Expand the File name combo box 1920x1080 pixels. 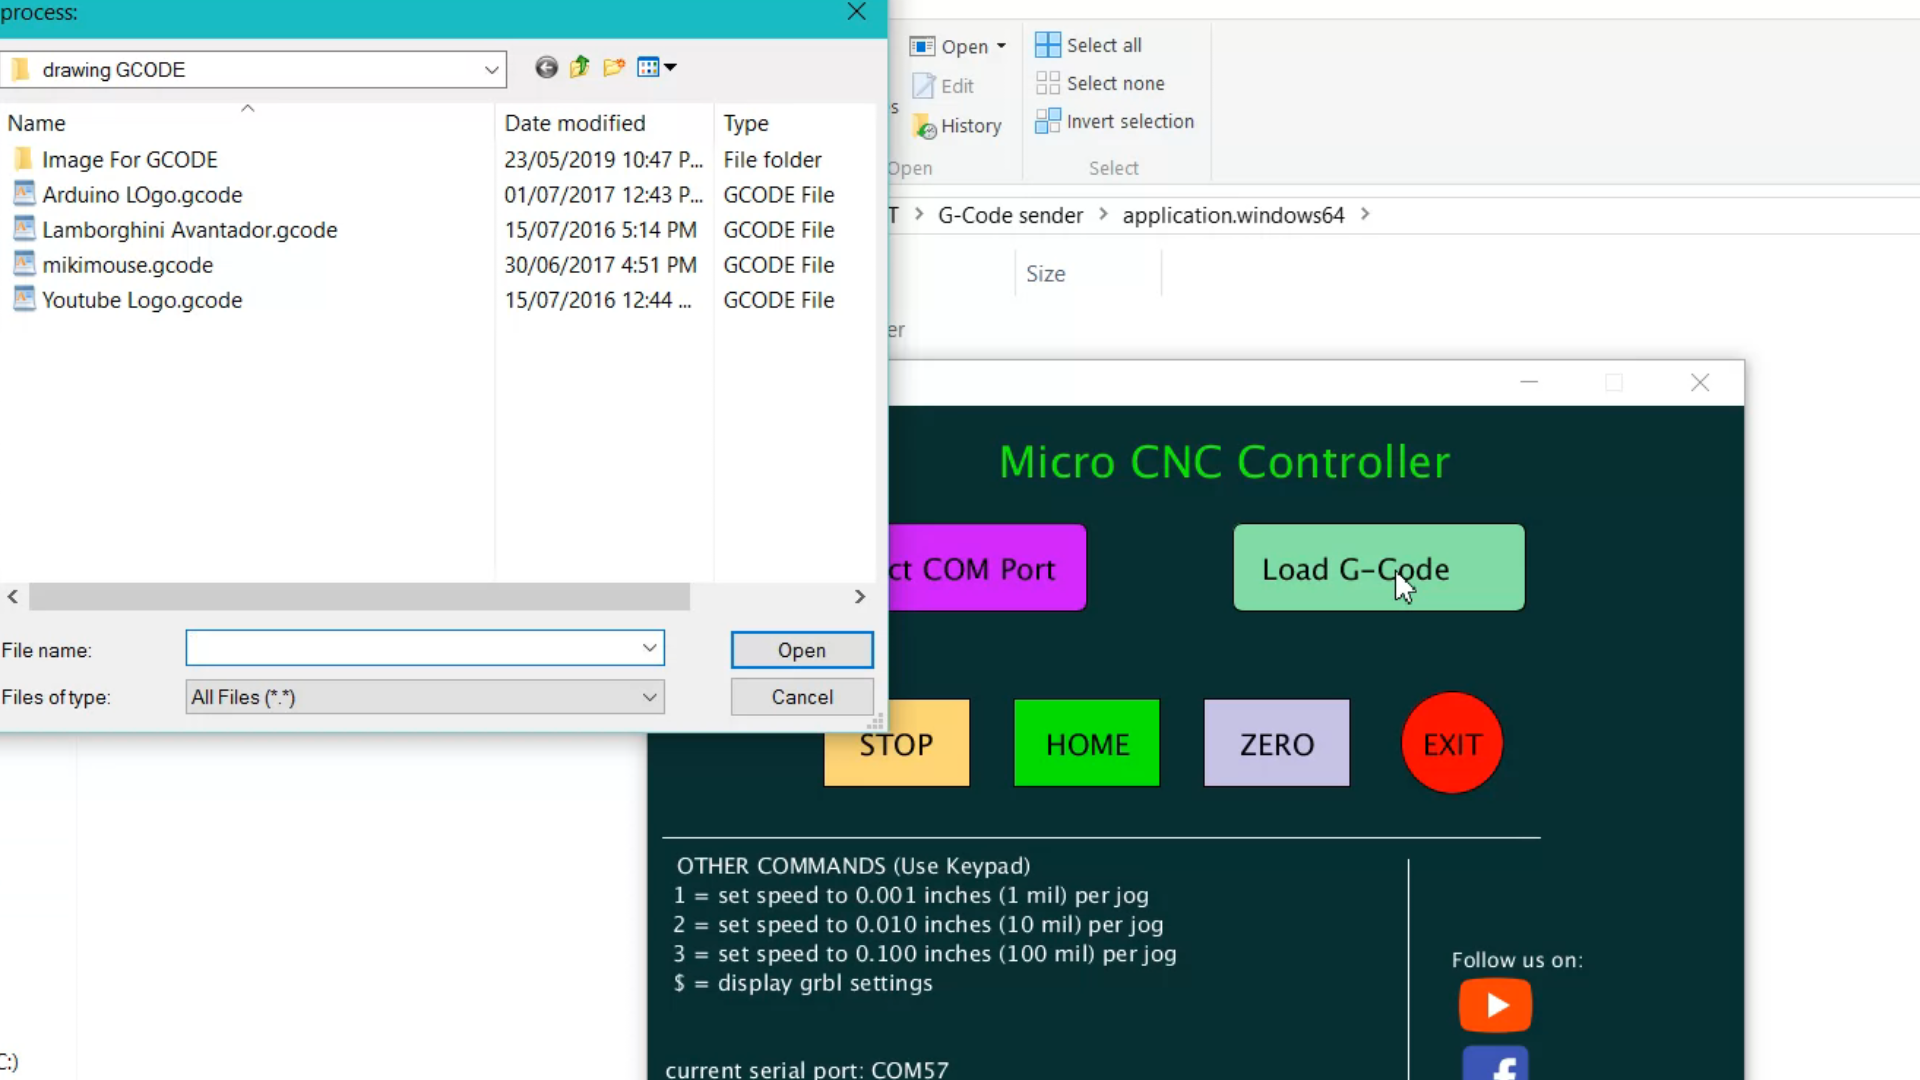pyautogui.click(x=649, y=648)
